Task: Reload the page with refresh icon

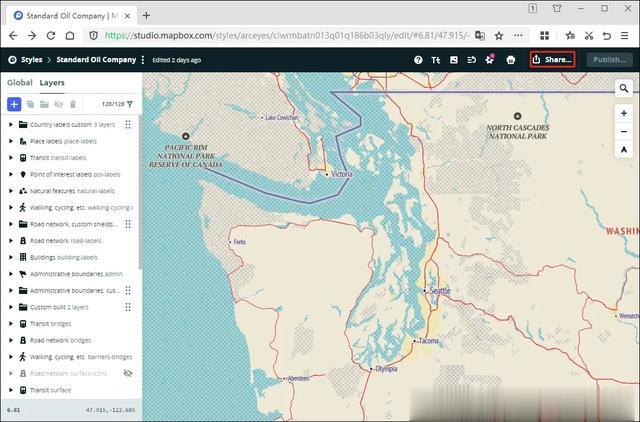Action: coord(51,36)
